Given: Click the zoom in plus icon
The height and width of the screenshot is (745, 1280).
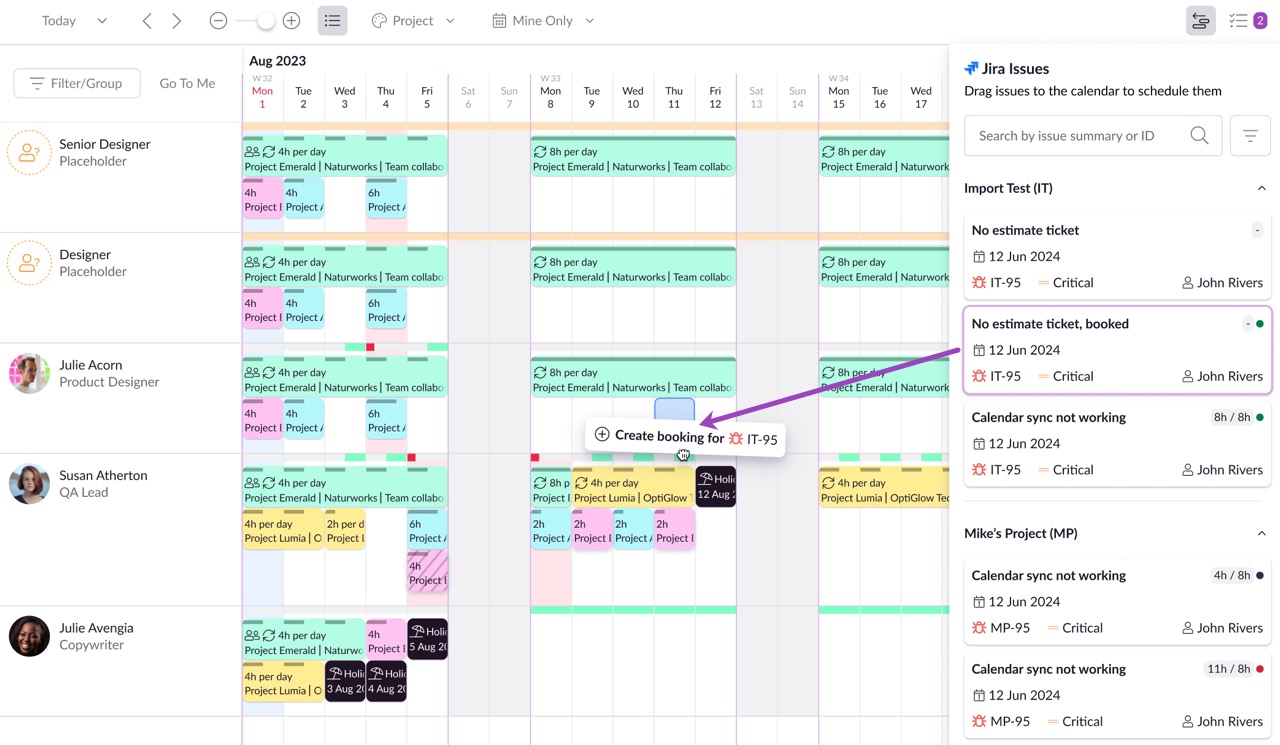Looking at the screenshot, I should pos(291,21).
